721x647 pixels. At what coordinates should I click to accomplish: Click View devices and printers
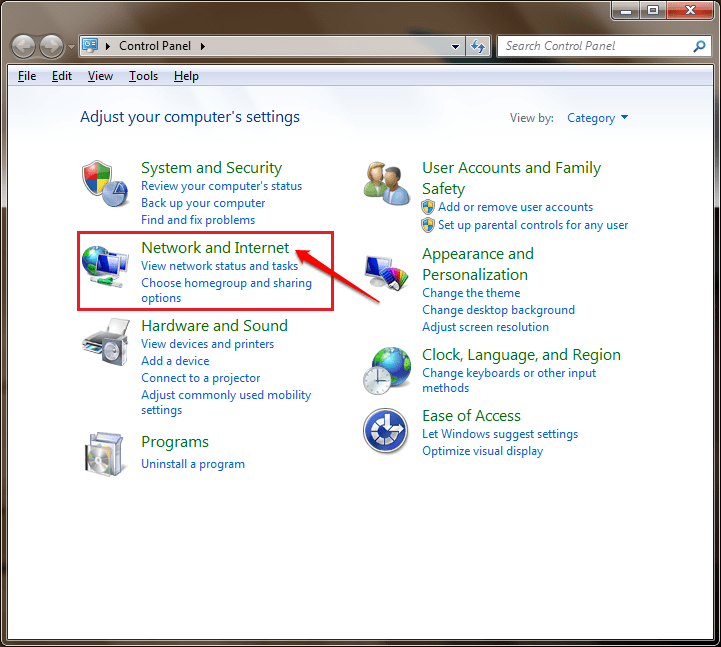(207, 344)
